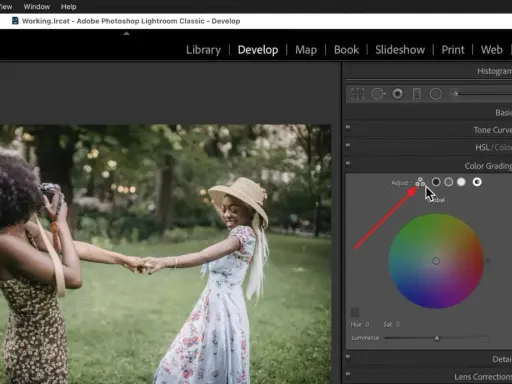512x384 pixels.
Task: Toggle the Tone Curve panel switch
Action: tap(348, 127)
